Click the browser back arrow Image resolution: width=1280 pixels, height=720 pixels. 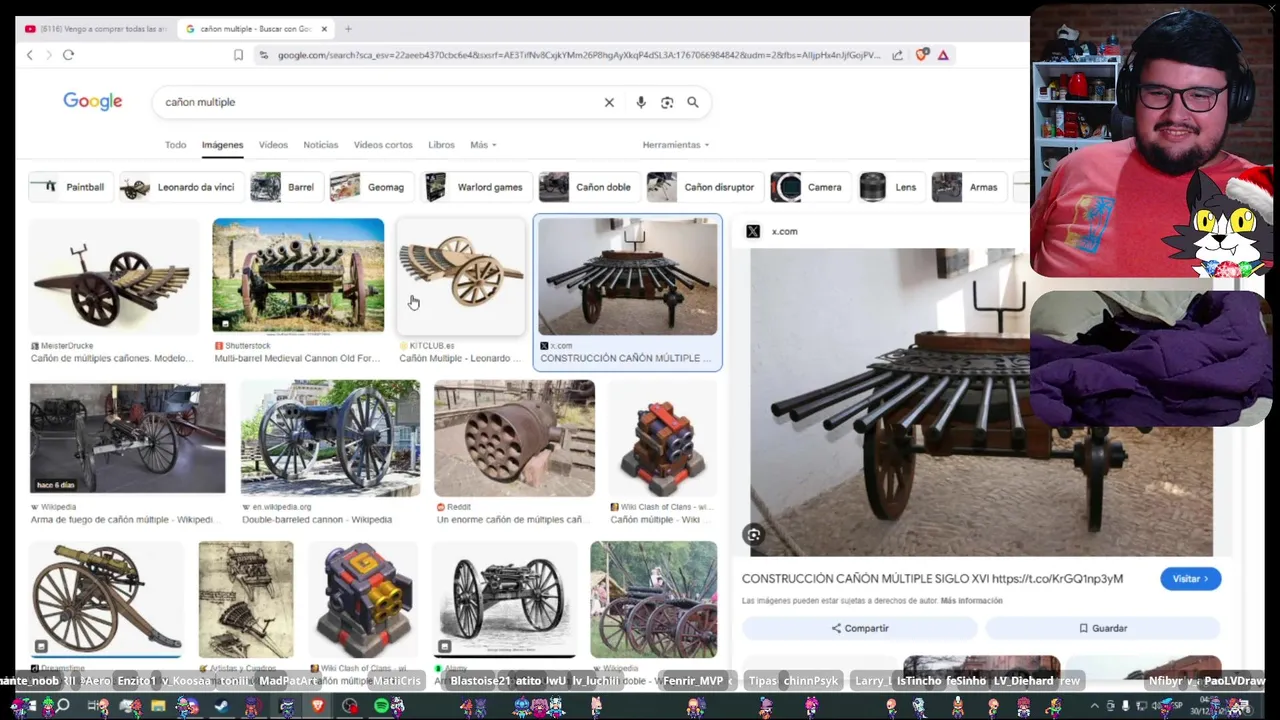click(30, 55)
